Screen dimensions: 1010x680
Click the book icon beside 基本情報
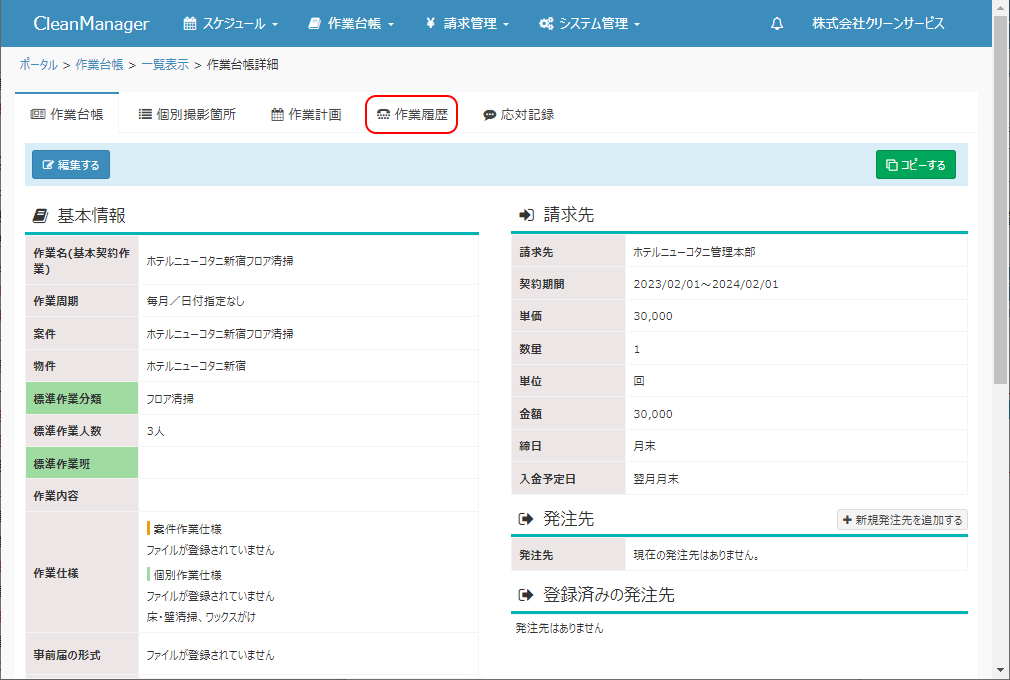(x=40, y=216)
